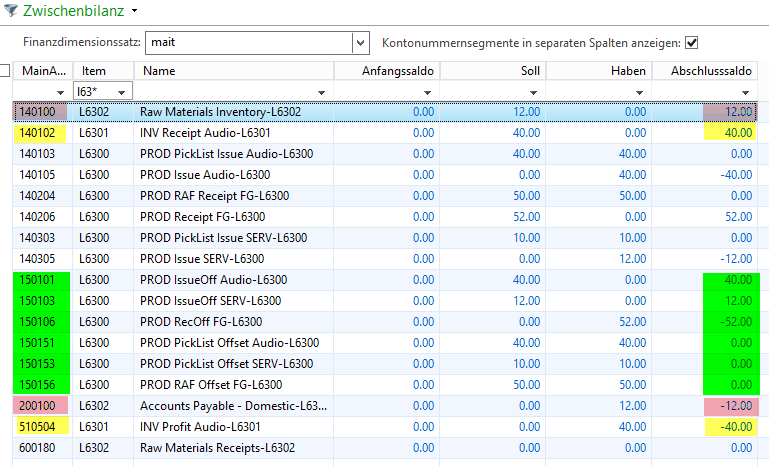Expand the Abschlusssaldo filter dropdown arrow
769x466 pixels.
click(x=745, y=92)
